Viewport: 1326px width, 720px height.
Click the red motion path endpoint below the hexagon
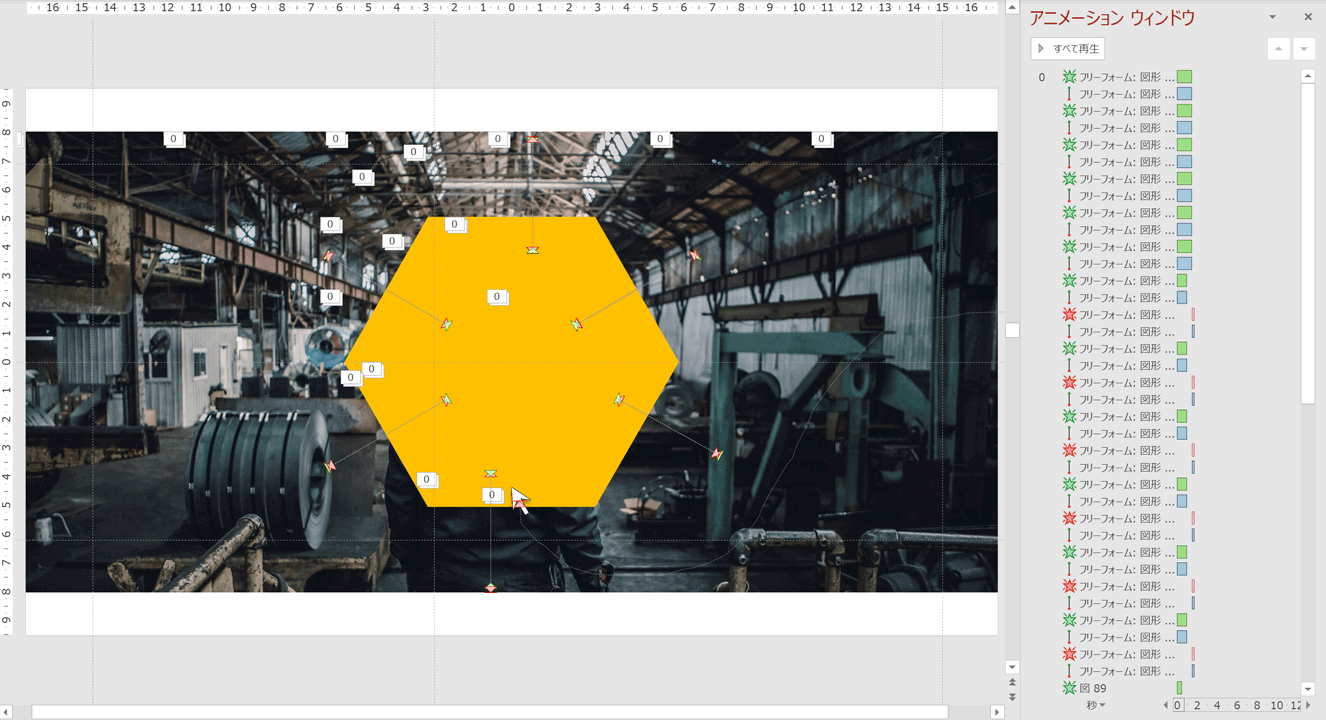click(490, 589)
